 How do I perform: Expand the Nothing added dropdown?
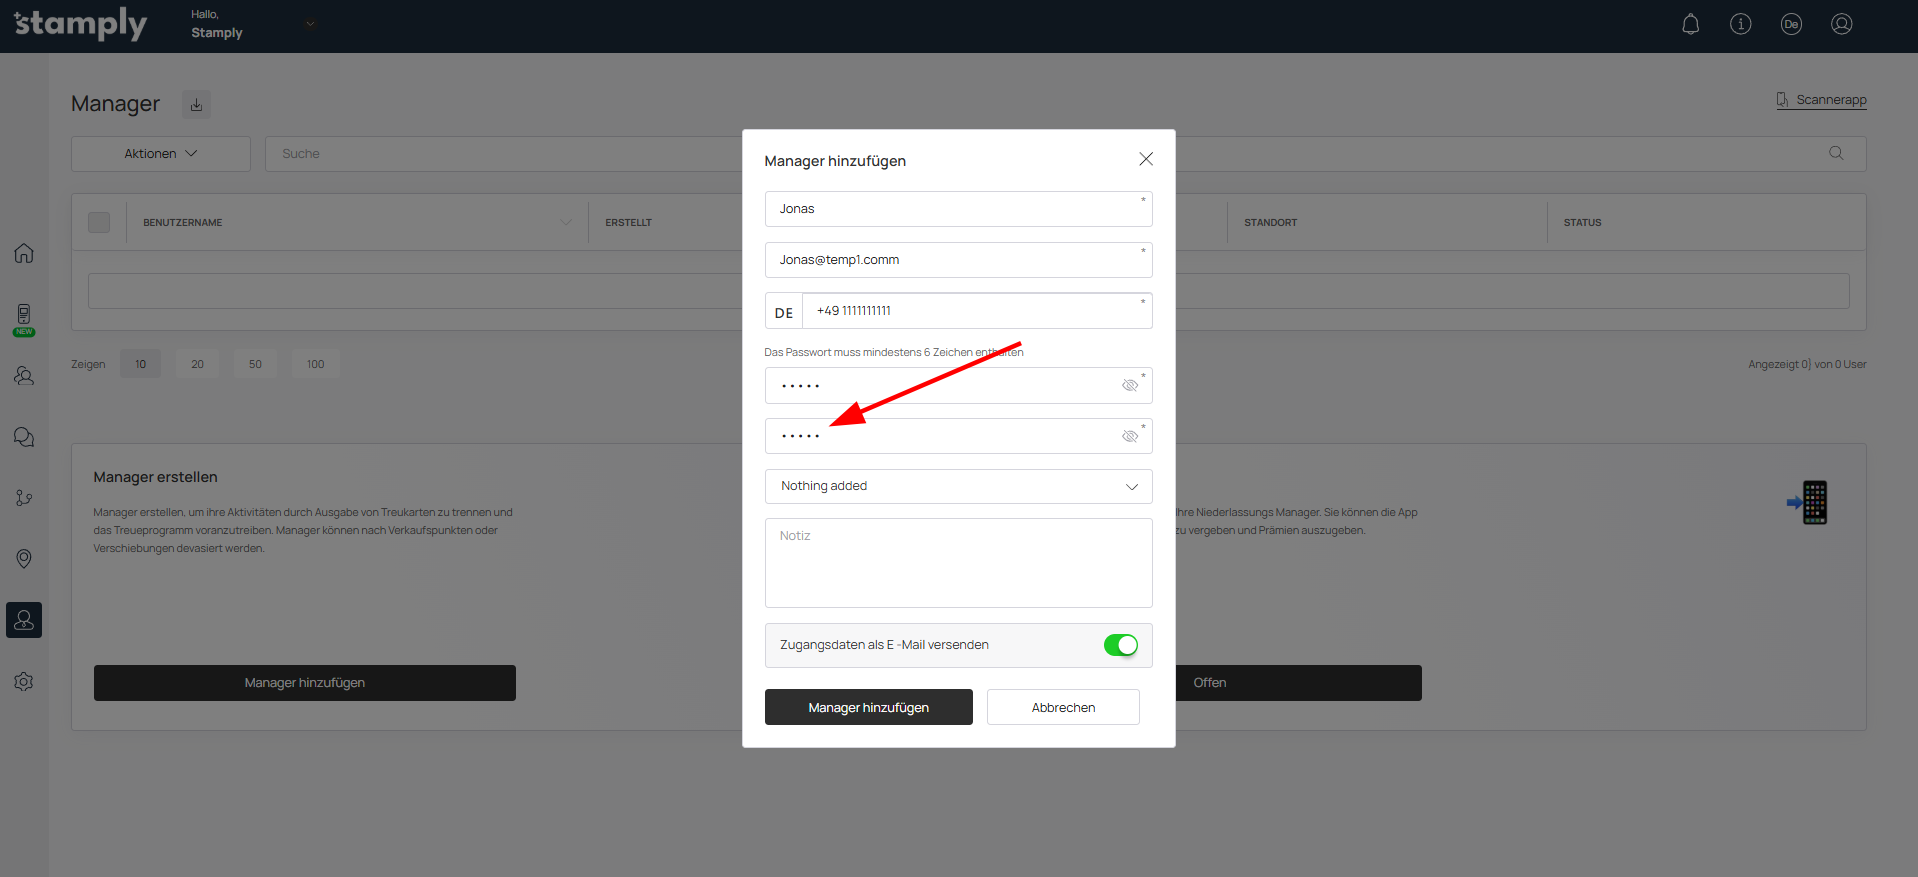958,486
